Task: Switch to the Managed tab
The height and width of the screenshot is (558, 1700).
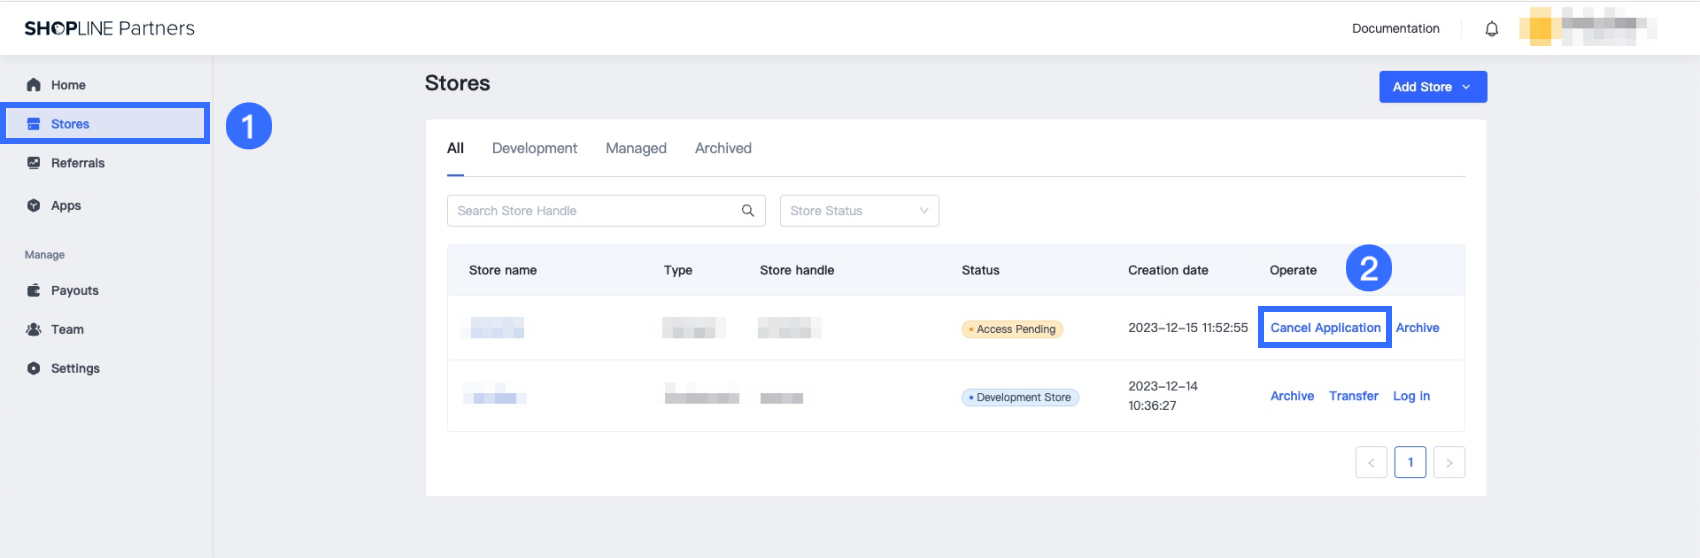Action: 636,148
